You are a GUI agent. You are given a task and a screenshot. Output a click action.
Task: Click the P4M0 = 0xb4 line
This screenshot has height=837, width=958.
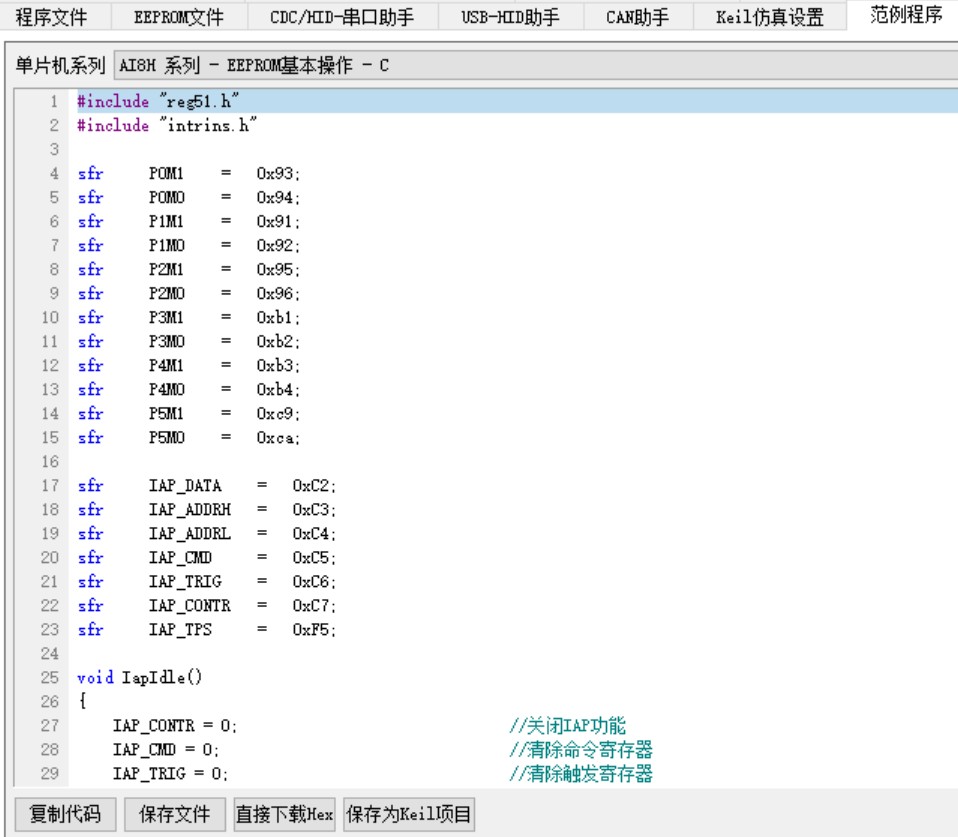[188, 390]
